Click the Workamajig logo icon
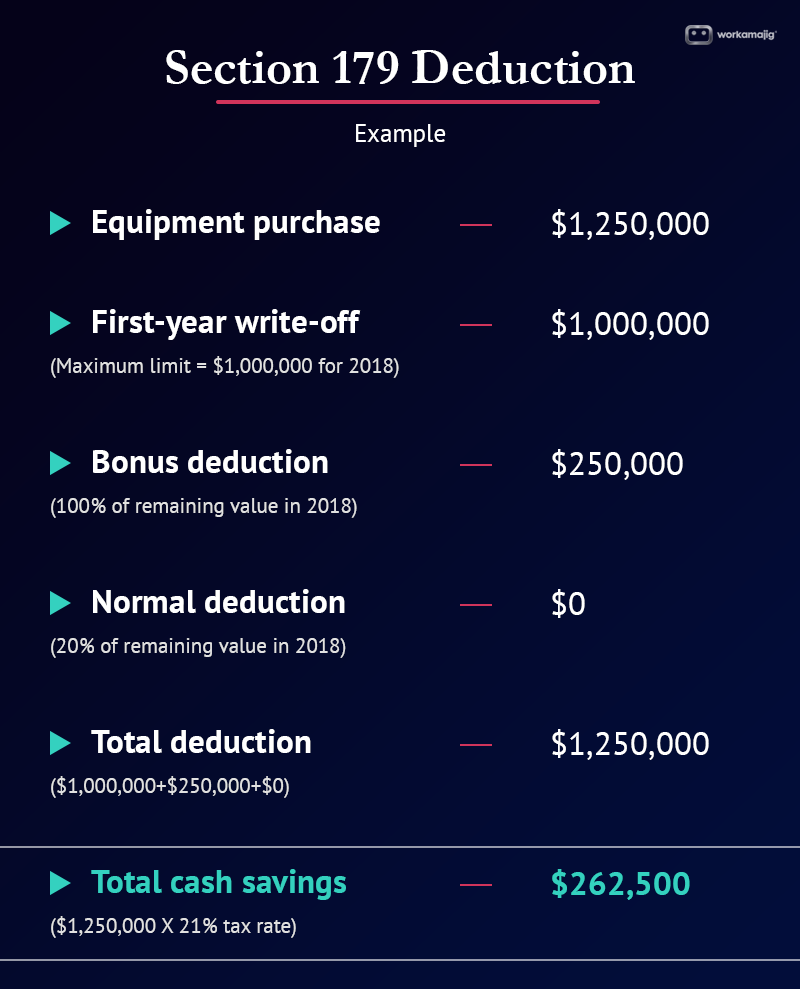Image resolution: width=800 pixels, height=989 pixels. 698,35
